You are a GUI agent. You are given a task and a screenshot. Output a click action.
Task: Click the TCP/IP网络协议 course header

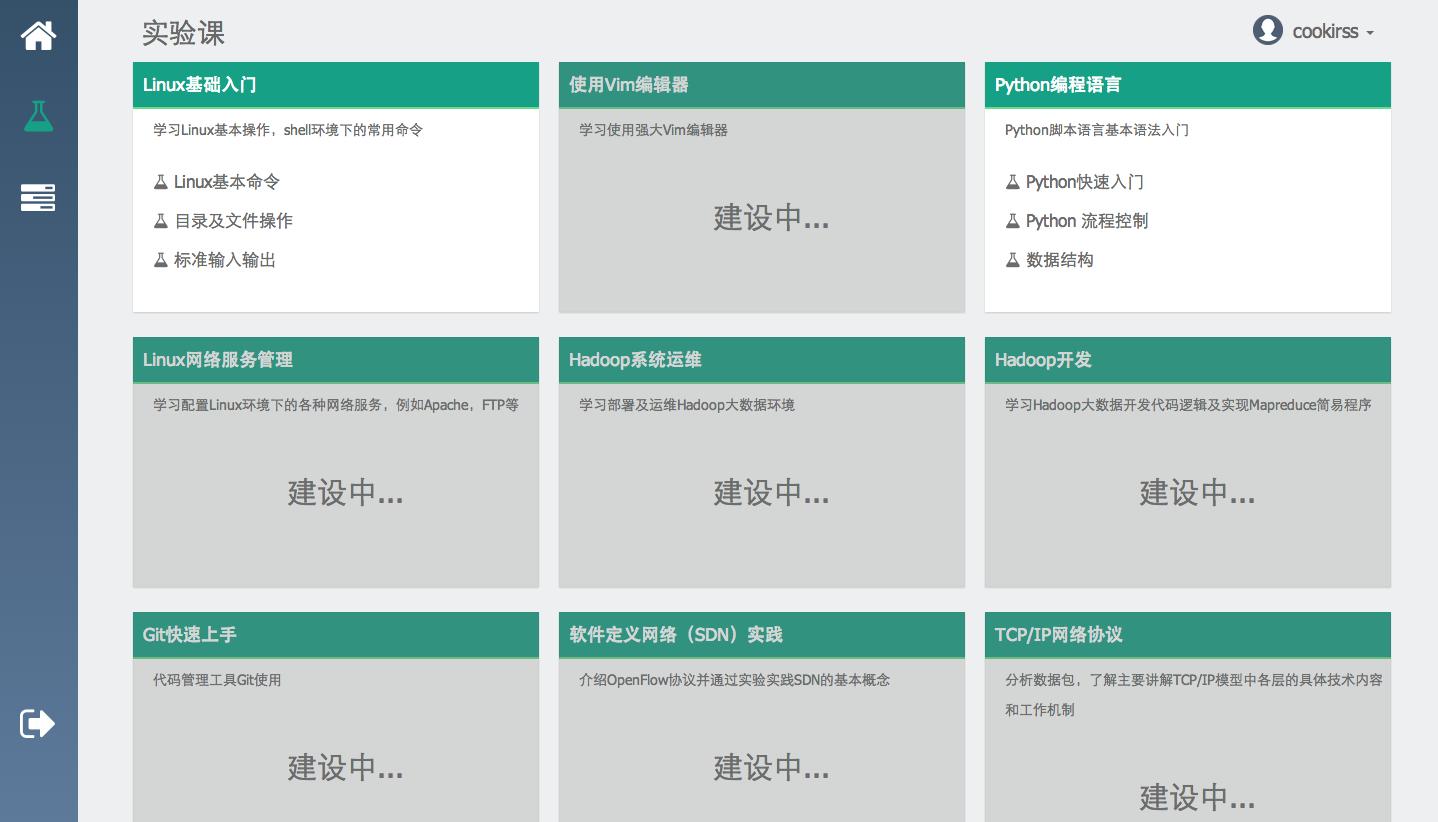tap(1188, 635)
